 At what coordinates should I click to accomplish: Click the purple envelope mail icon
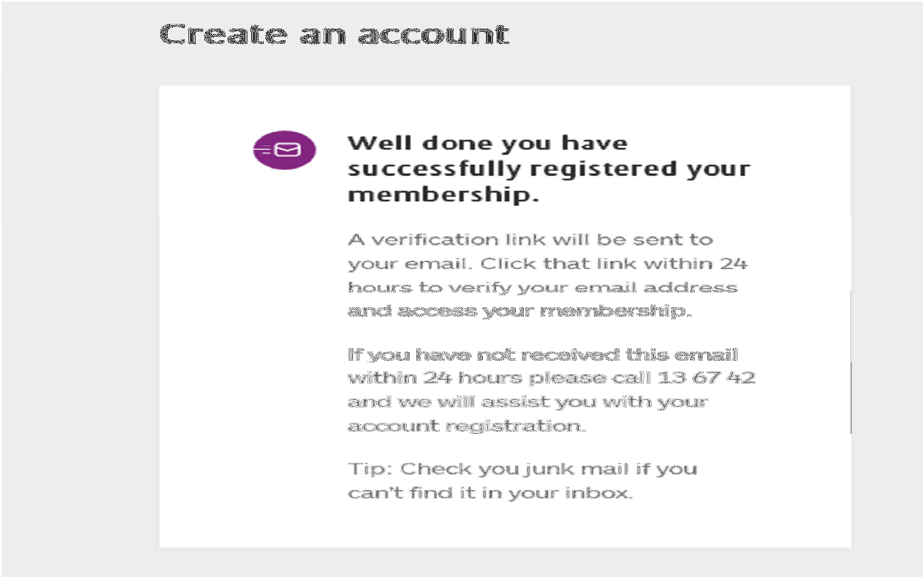point(284,150)
